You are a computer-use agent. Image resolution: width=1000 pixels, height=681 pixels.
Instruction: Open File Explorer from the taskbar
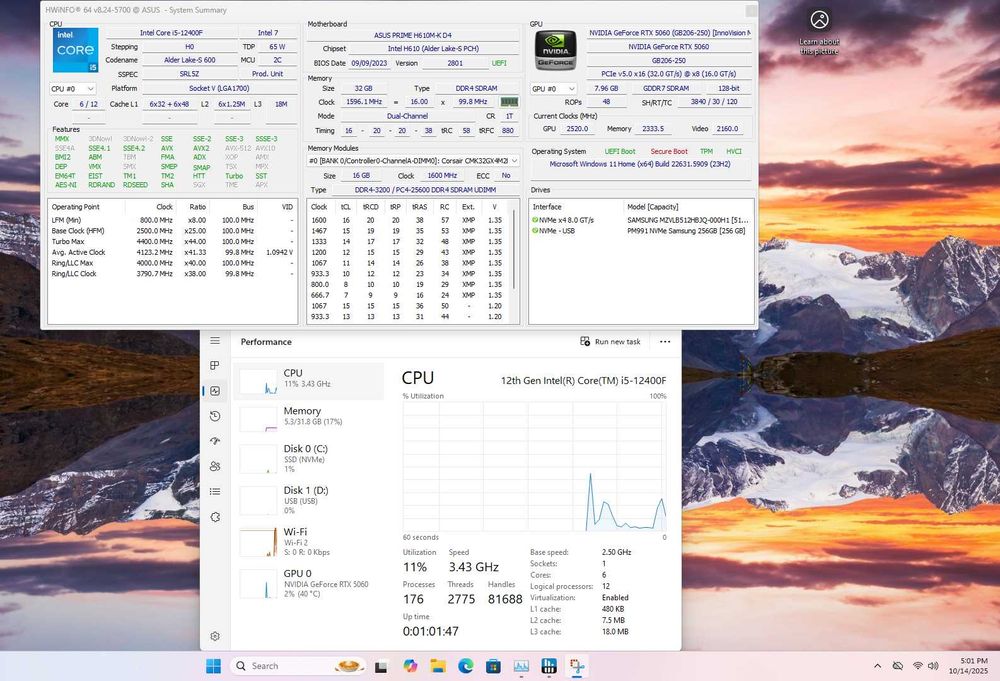tap(438, 666)
